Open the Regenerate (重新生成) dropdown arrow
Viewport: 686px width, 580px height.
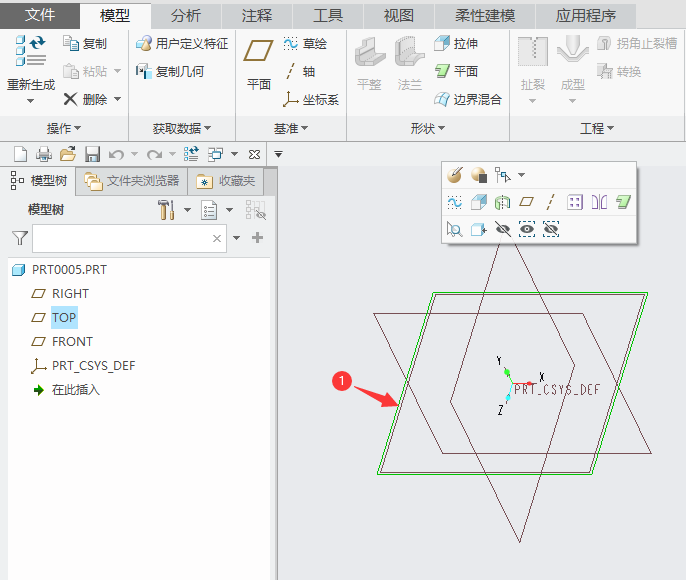pos(30,101)
